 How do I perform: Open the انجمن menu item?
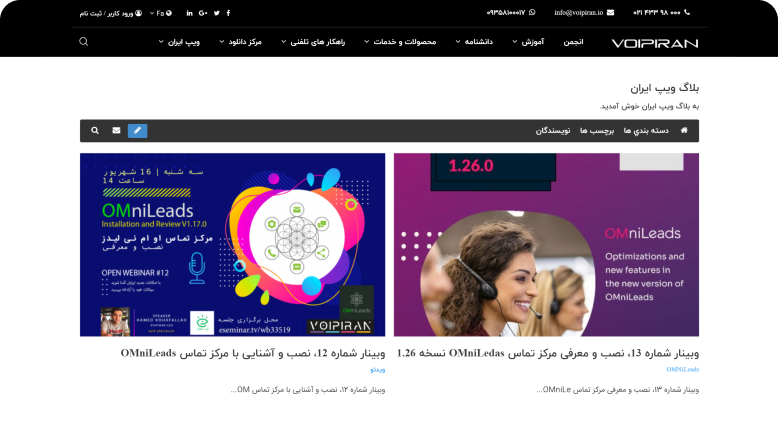coord(573,42)
